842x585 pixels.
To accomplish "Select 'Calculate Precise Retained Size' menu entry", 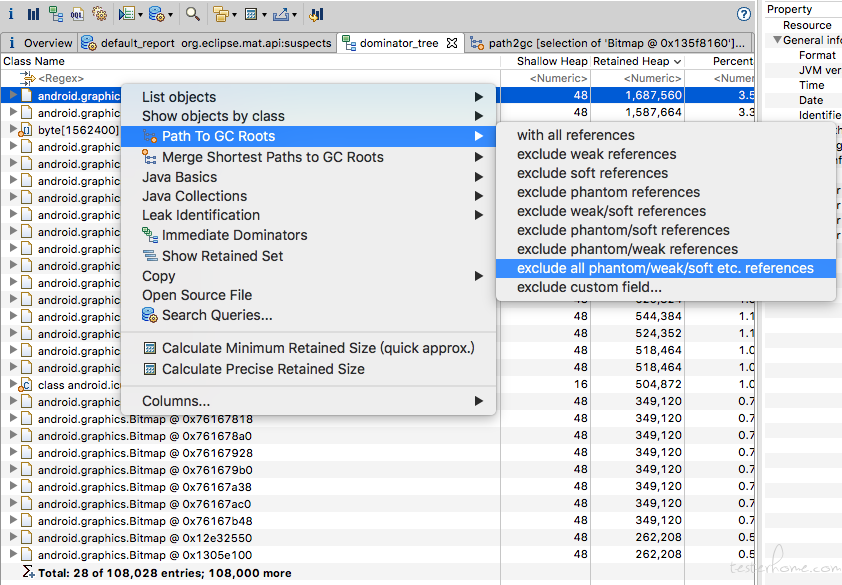I will (263, 369).
